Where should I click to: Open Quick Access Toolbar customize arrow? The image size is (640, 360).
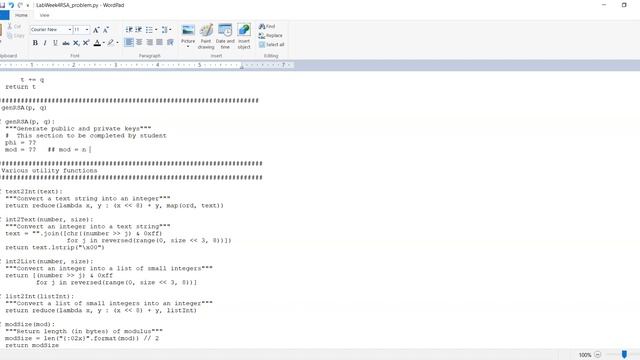(28, 5)
